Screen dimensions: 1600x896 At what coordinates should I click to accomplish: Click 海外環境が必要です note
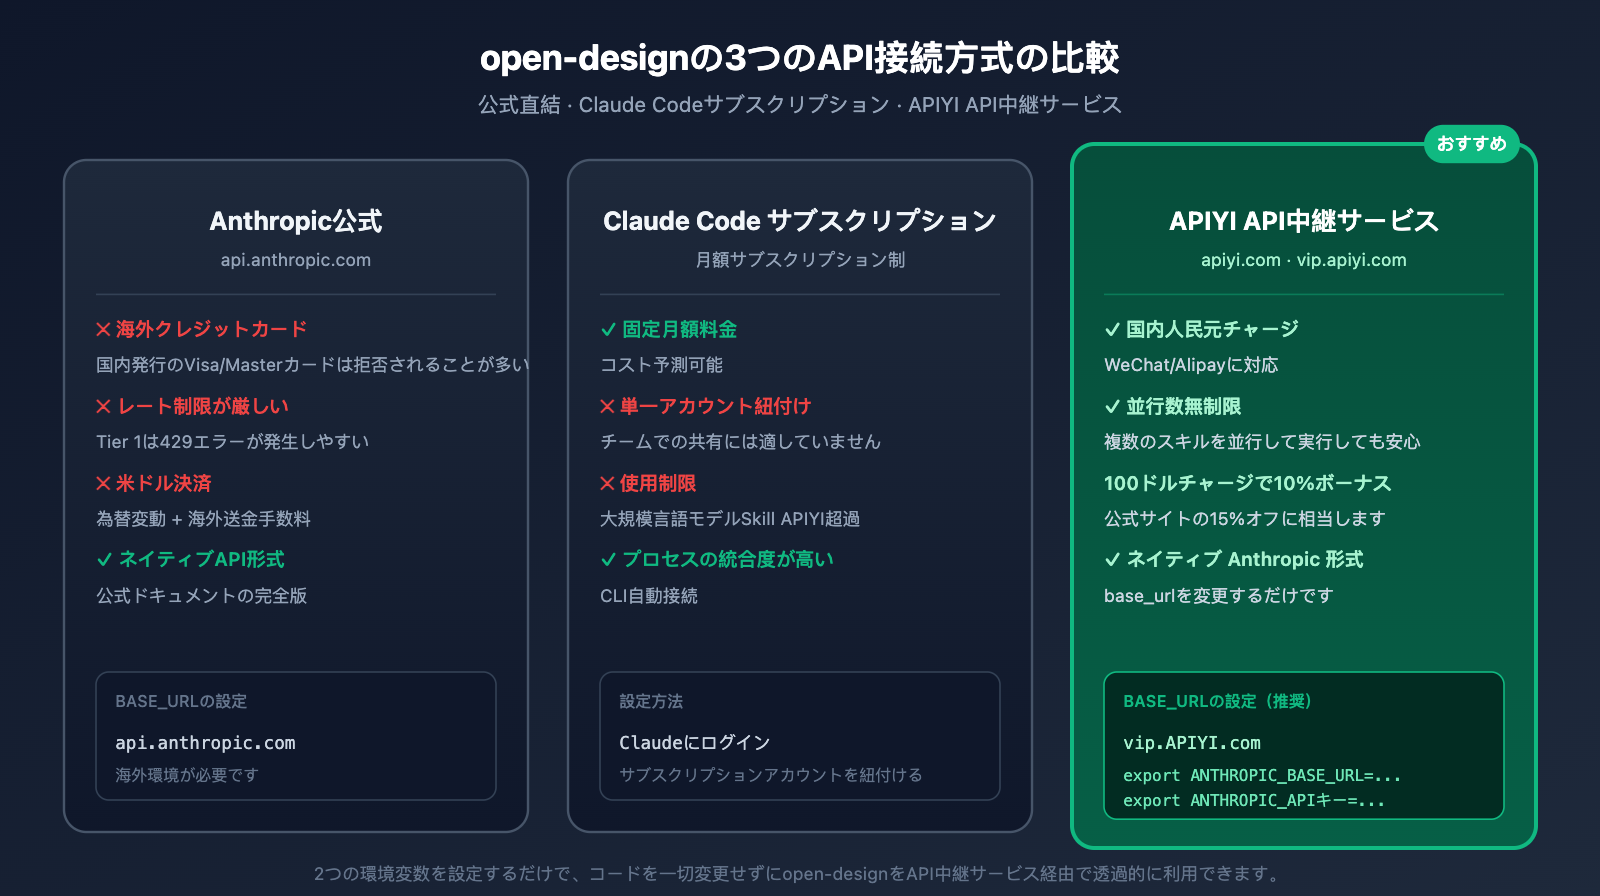[187, 775]
